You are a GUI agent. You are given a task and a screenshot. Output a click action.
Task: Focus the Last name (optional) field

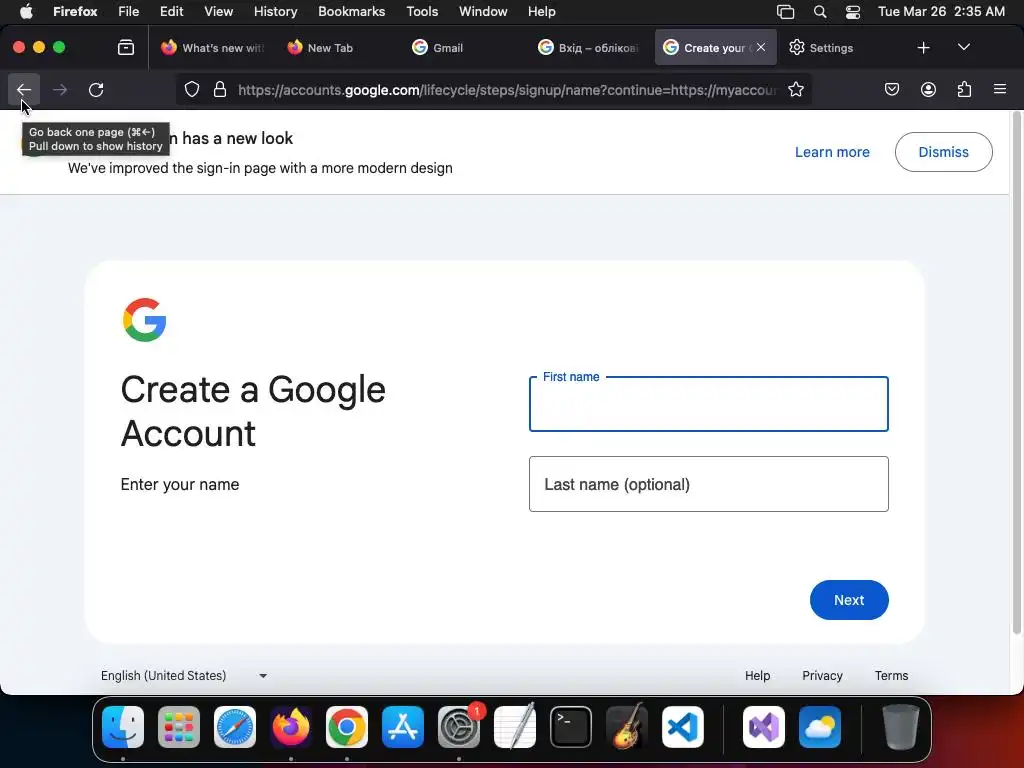[709, 484]
